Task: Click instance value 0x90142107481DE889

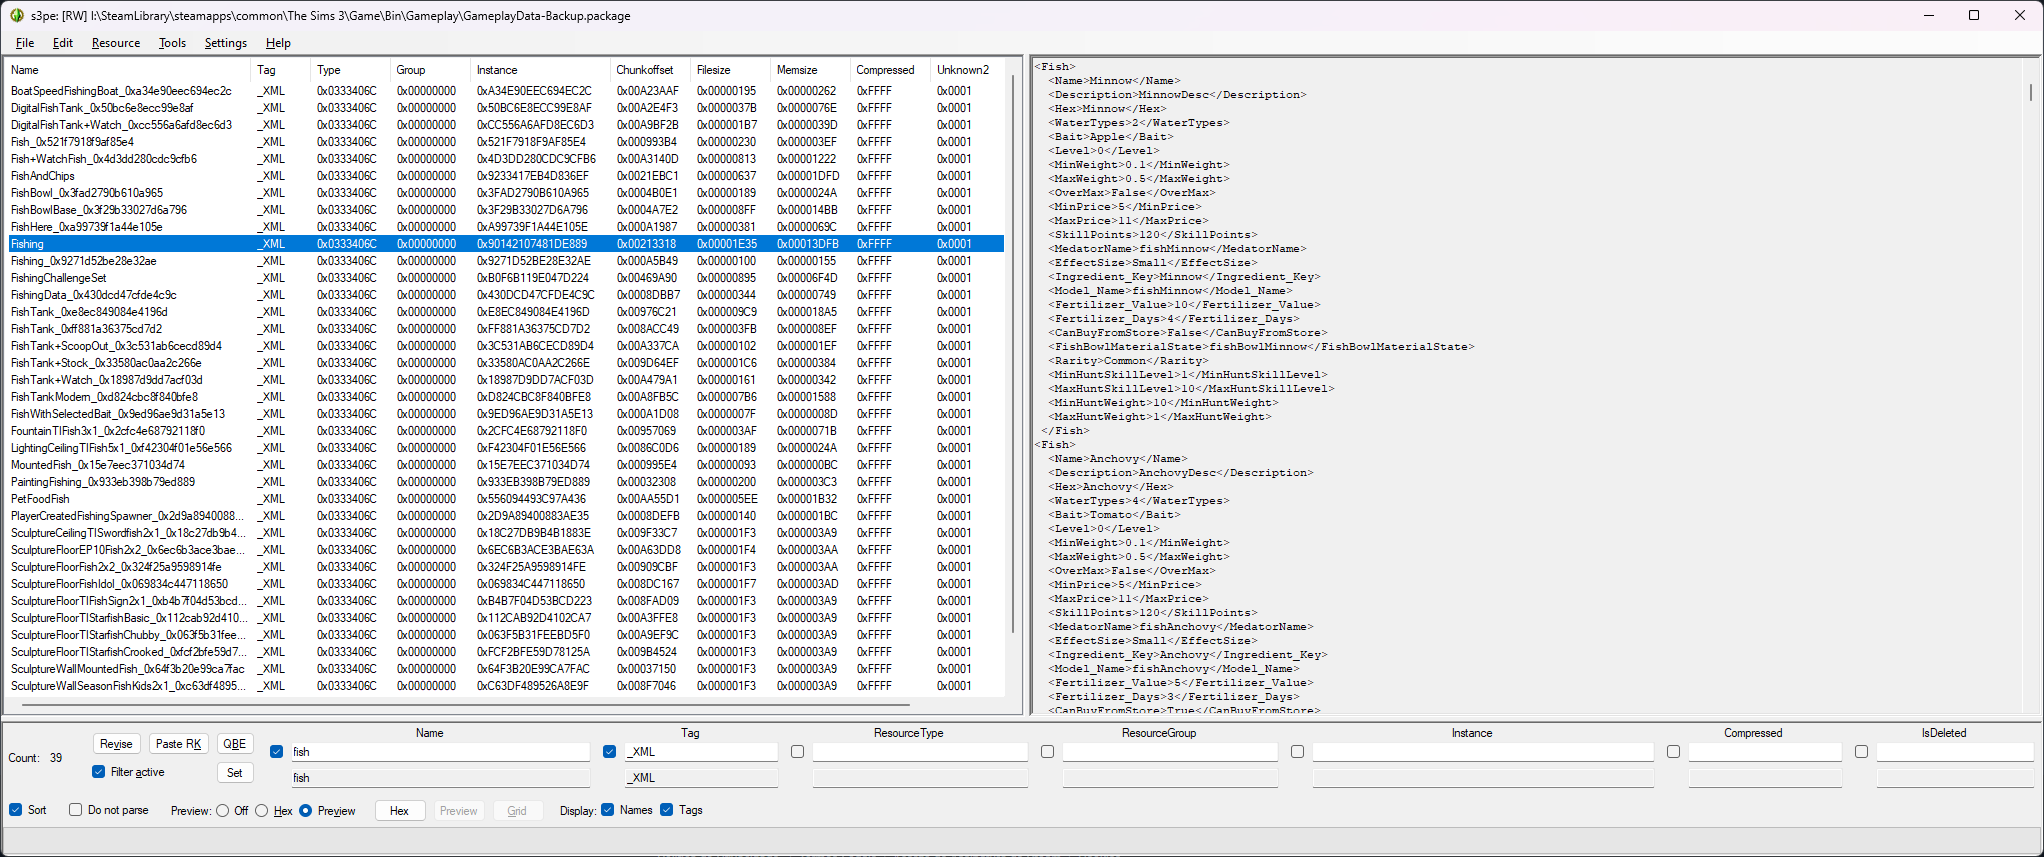Action: 532,244
